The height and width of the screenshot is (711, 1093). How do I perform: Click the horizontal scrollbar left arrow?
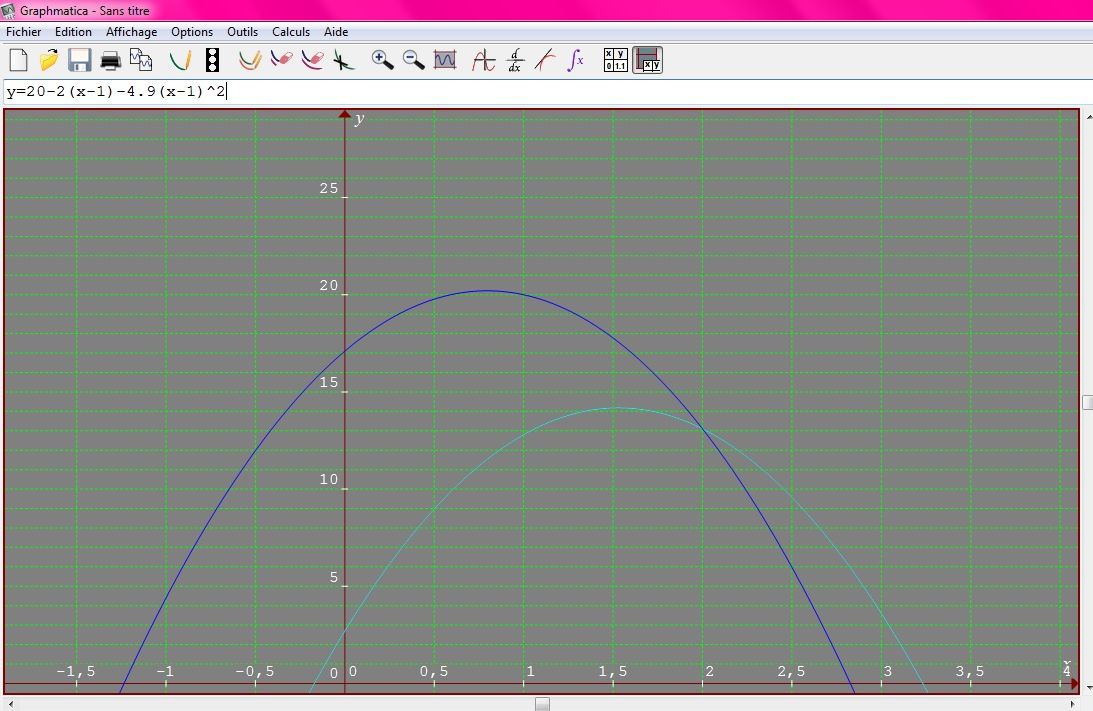(x=10, y=704)
